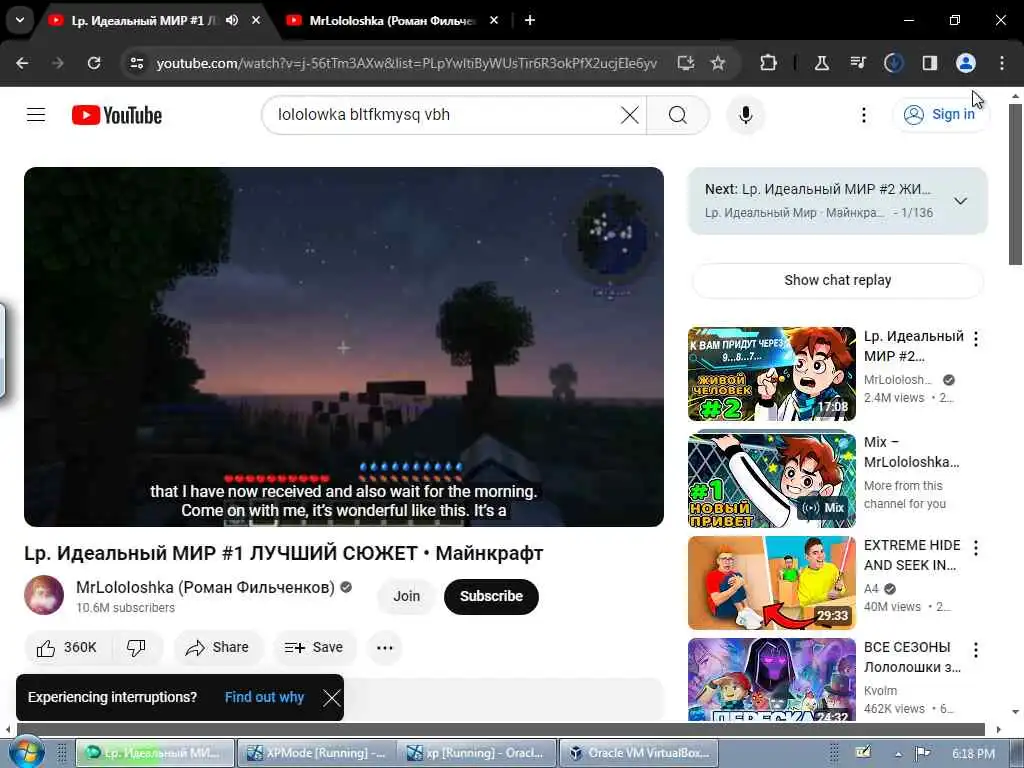
Task: Open YouTube settings three-dot menu
Action: tap(863, 115)
